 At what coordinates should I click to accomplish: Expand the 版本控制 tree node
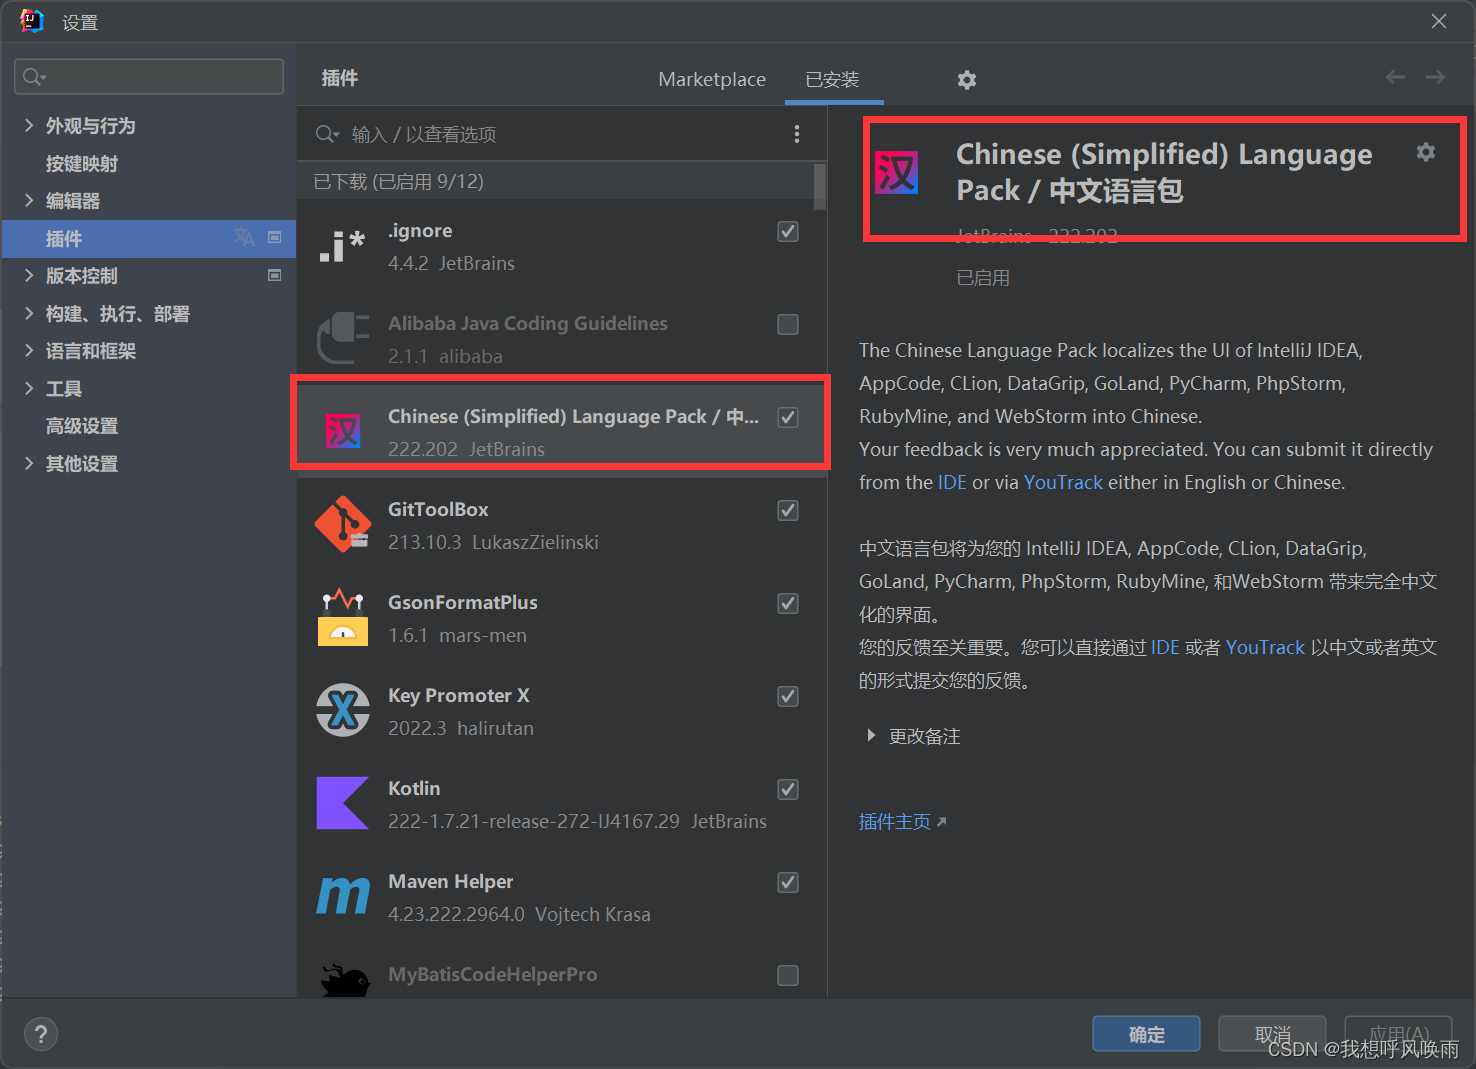pyautogui.click(x=29, y=275)
